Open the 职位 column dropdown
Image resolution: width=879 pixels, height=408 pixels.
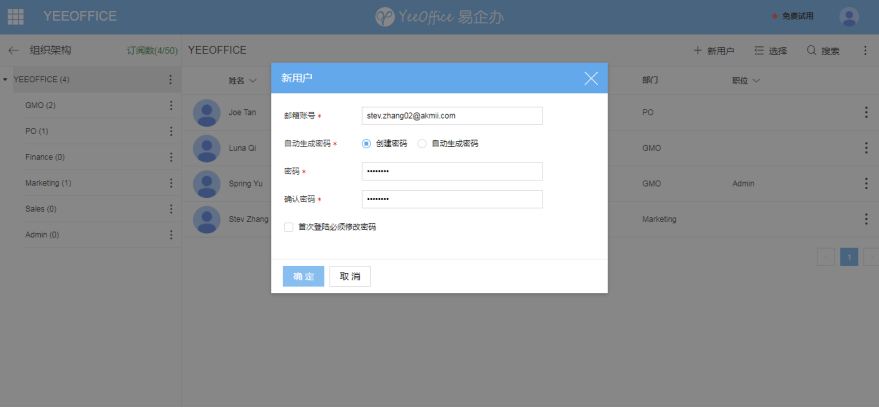coord(756,80)
